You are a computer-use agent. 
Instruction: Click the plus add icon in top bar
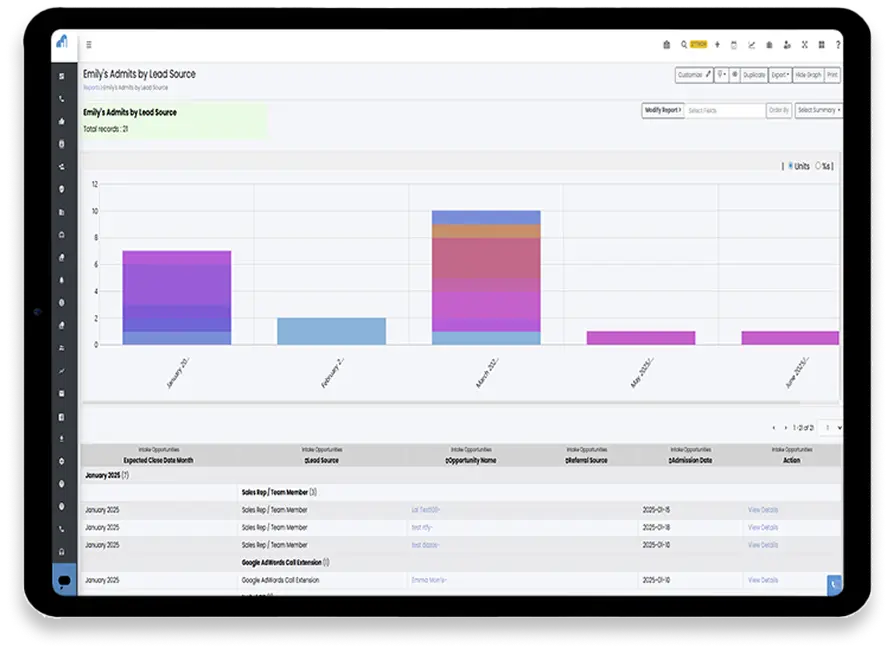717,44
